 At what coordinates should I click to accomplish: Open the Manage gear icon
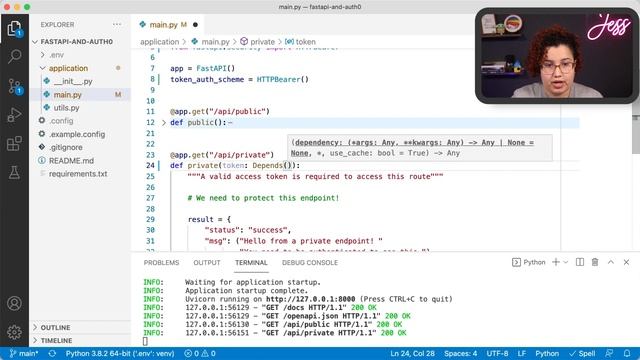point(14,332)
